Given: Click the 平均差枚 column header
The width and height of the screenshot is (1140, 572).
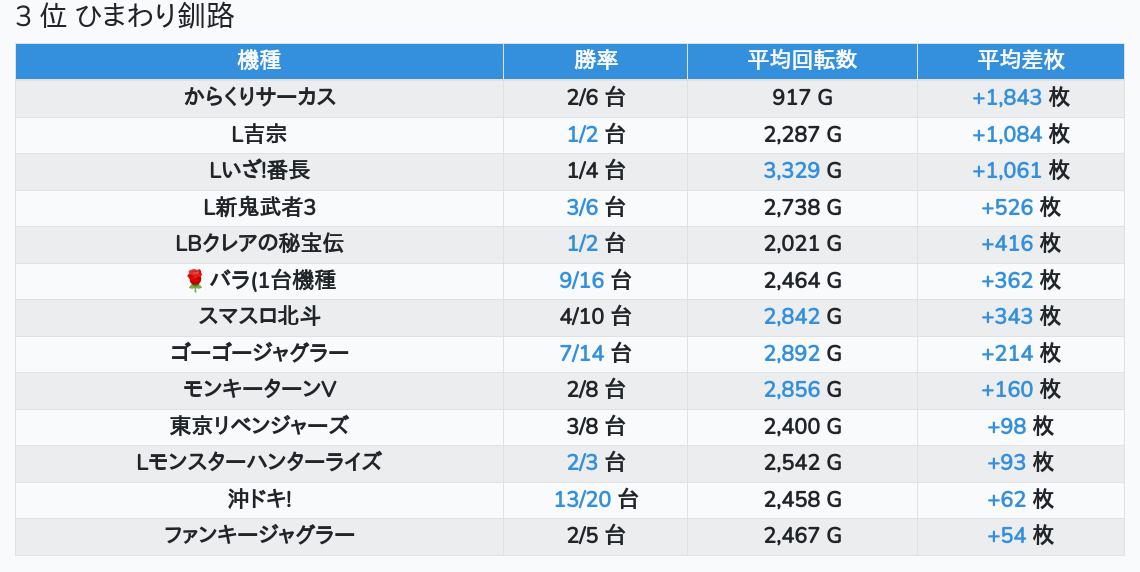Looking at the screenshot, I should pos(1020,60).
